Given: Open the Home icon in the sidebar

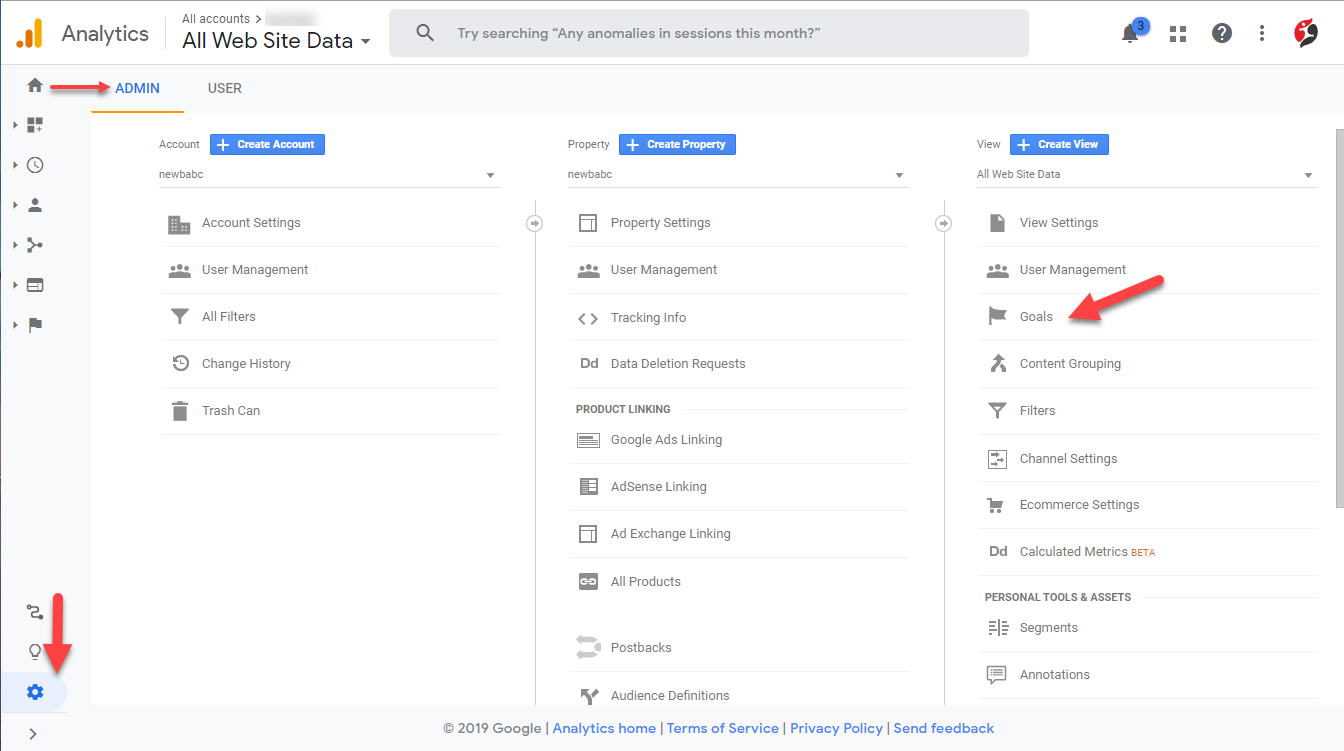Looking at the screenshot, I should [34, 85].
